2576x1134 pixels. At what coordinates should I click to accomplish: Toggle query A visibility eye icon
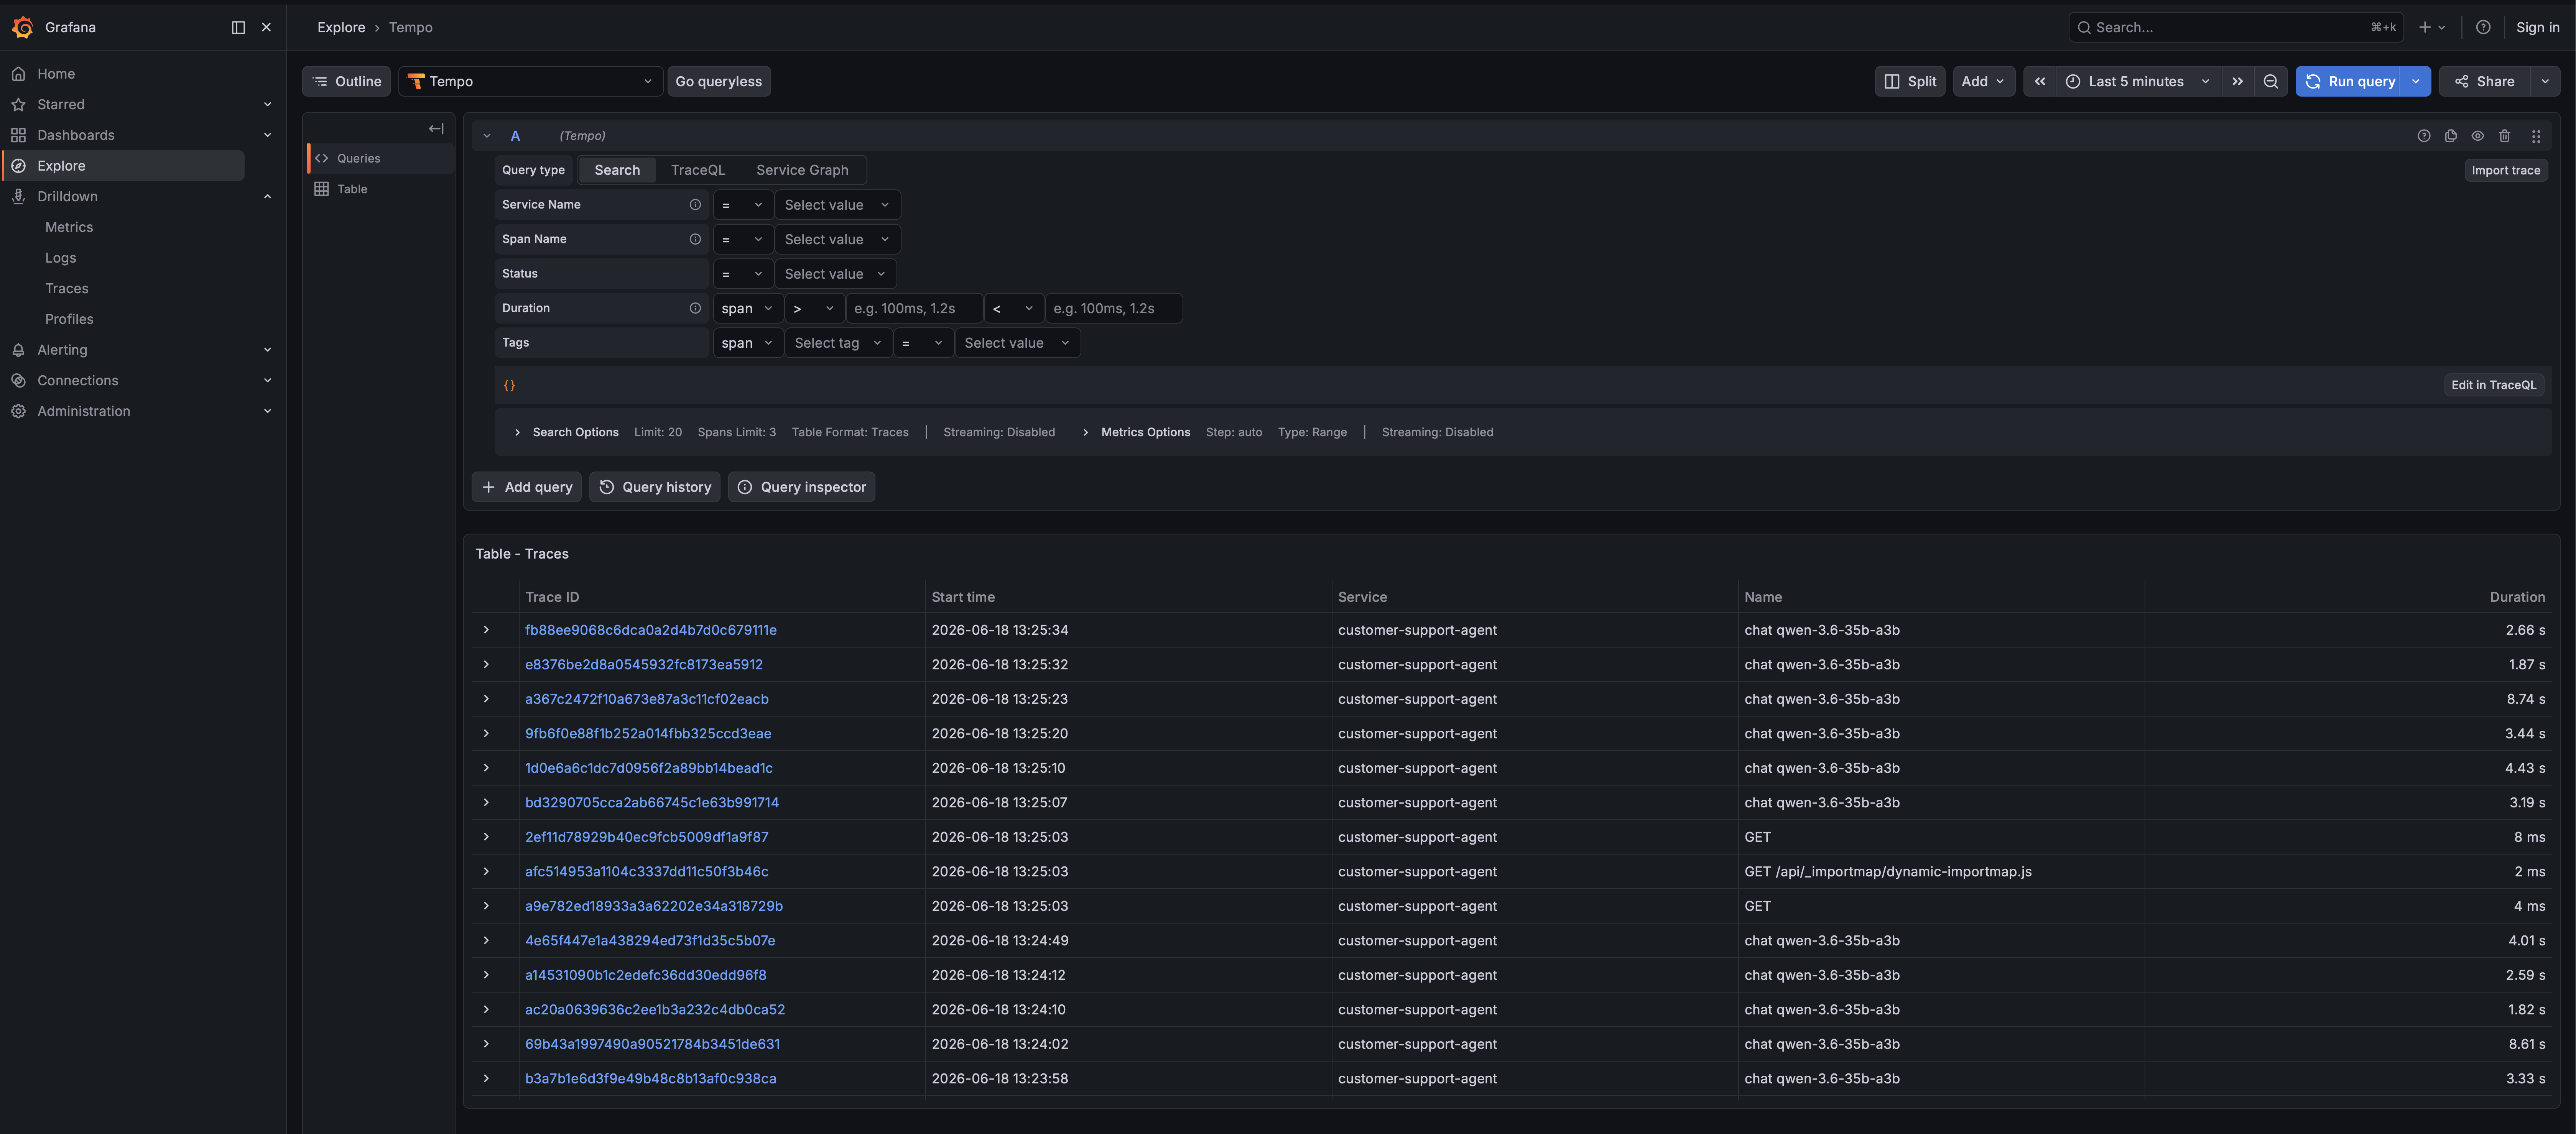pos(2477,136)
